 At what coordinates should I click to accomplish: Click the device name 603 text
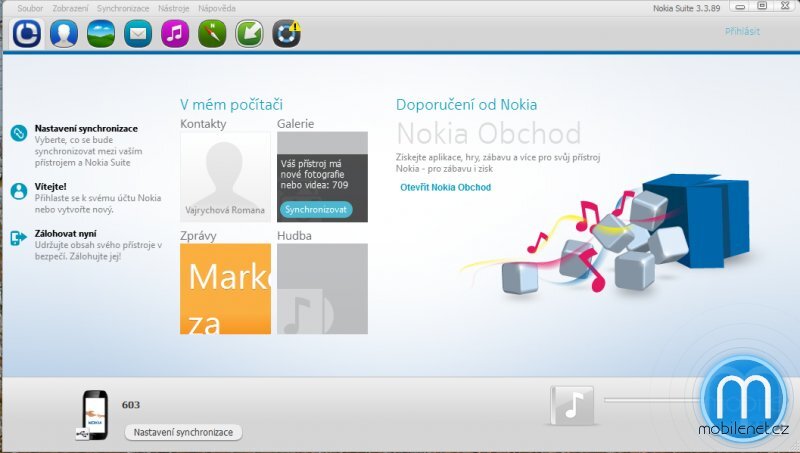pyautogui.click(x=131, y=405)
